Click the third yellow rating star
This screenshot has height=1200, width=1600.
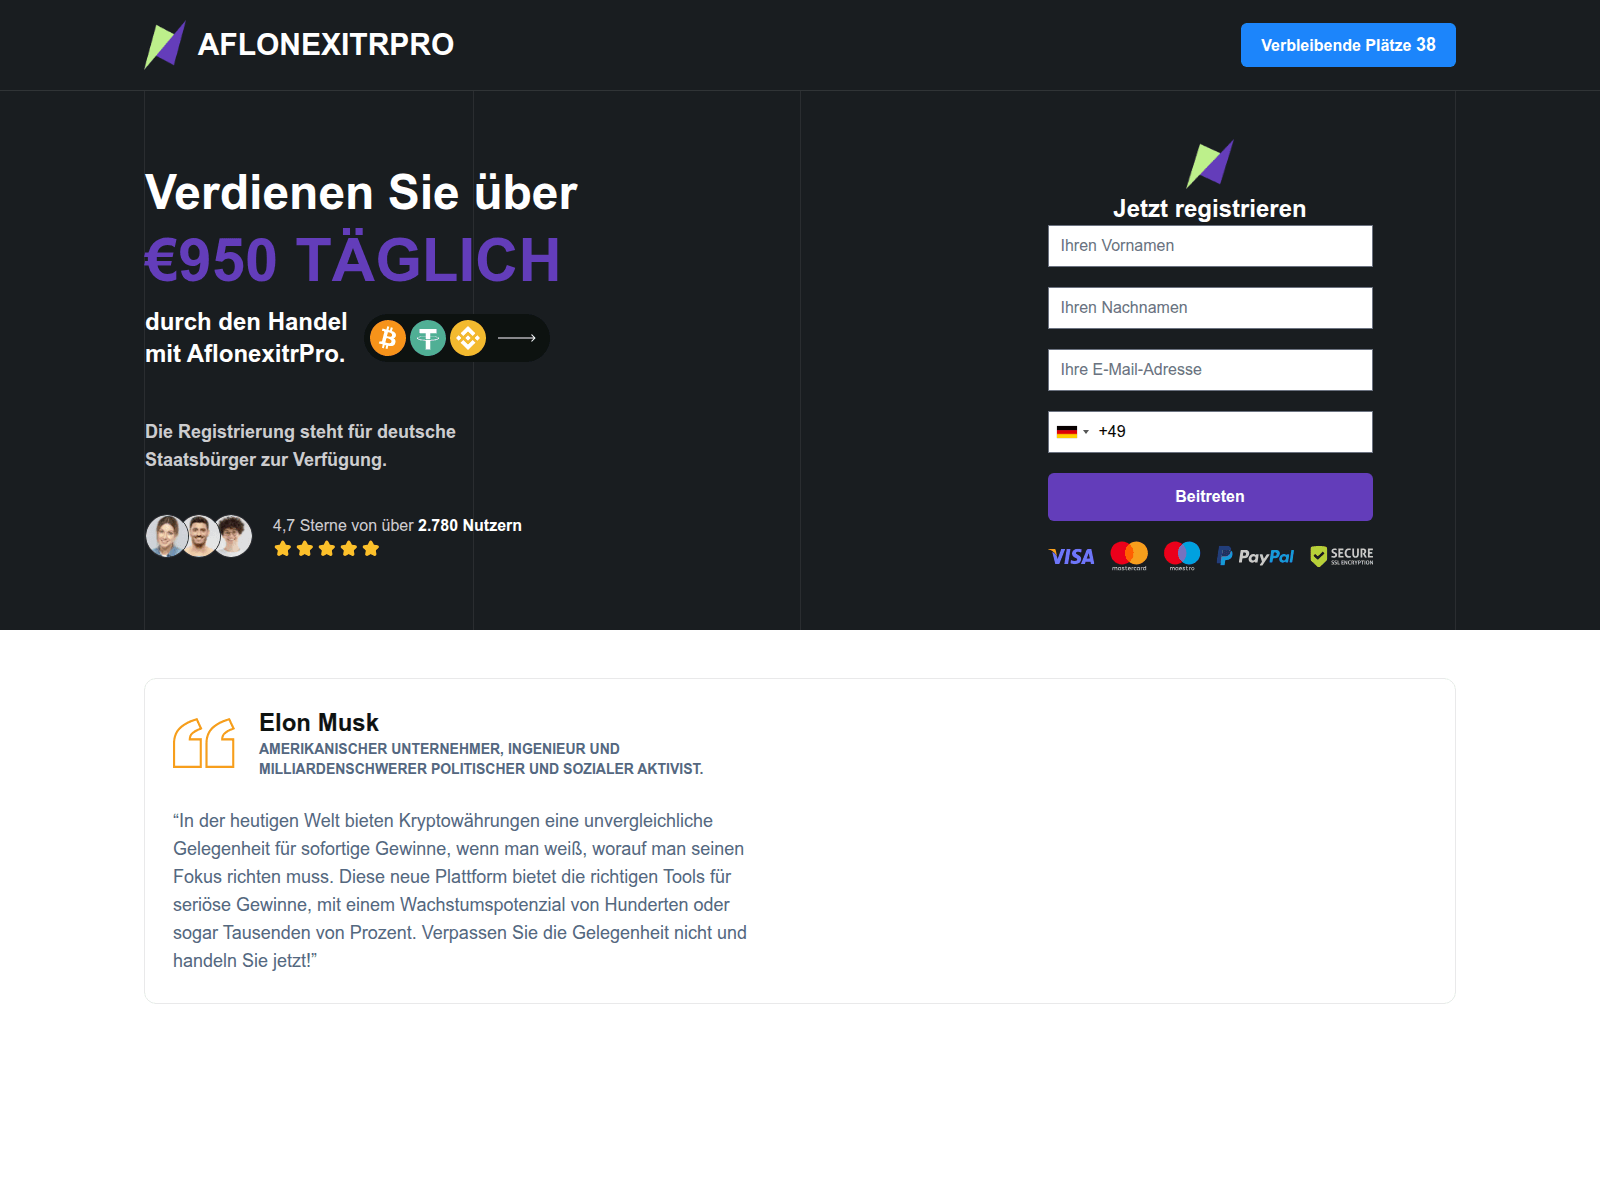327,549
